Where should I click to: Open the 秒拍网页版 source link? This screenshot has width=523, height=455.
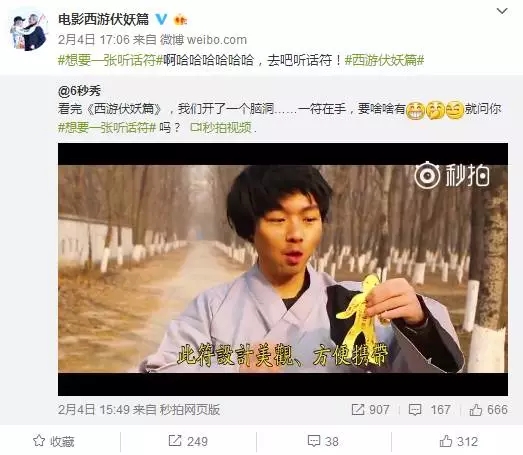click(x=189, y=409)
